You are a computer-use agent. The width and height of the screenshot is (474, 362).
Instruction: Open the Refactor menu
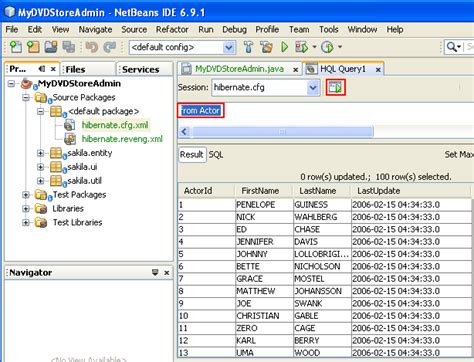click(172, 29)
